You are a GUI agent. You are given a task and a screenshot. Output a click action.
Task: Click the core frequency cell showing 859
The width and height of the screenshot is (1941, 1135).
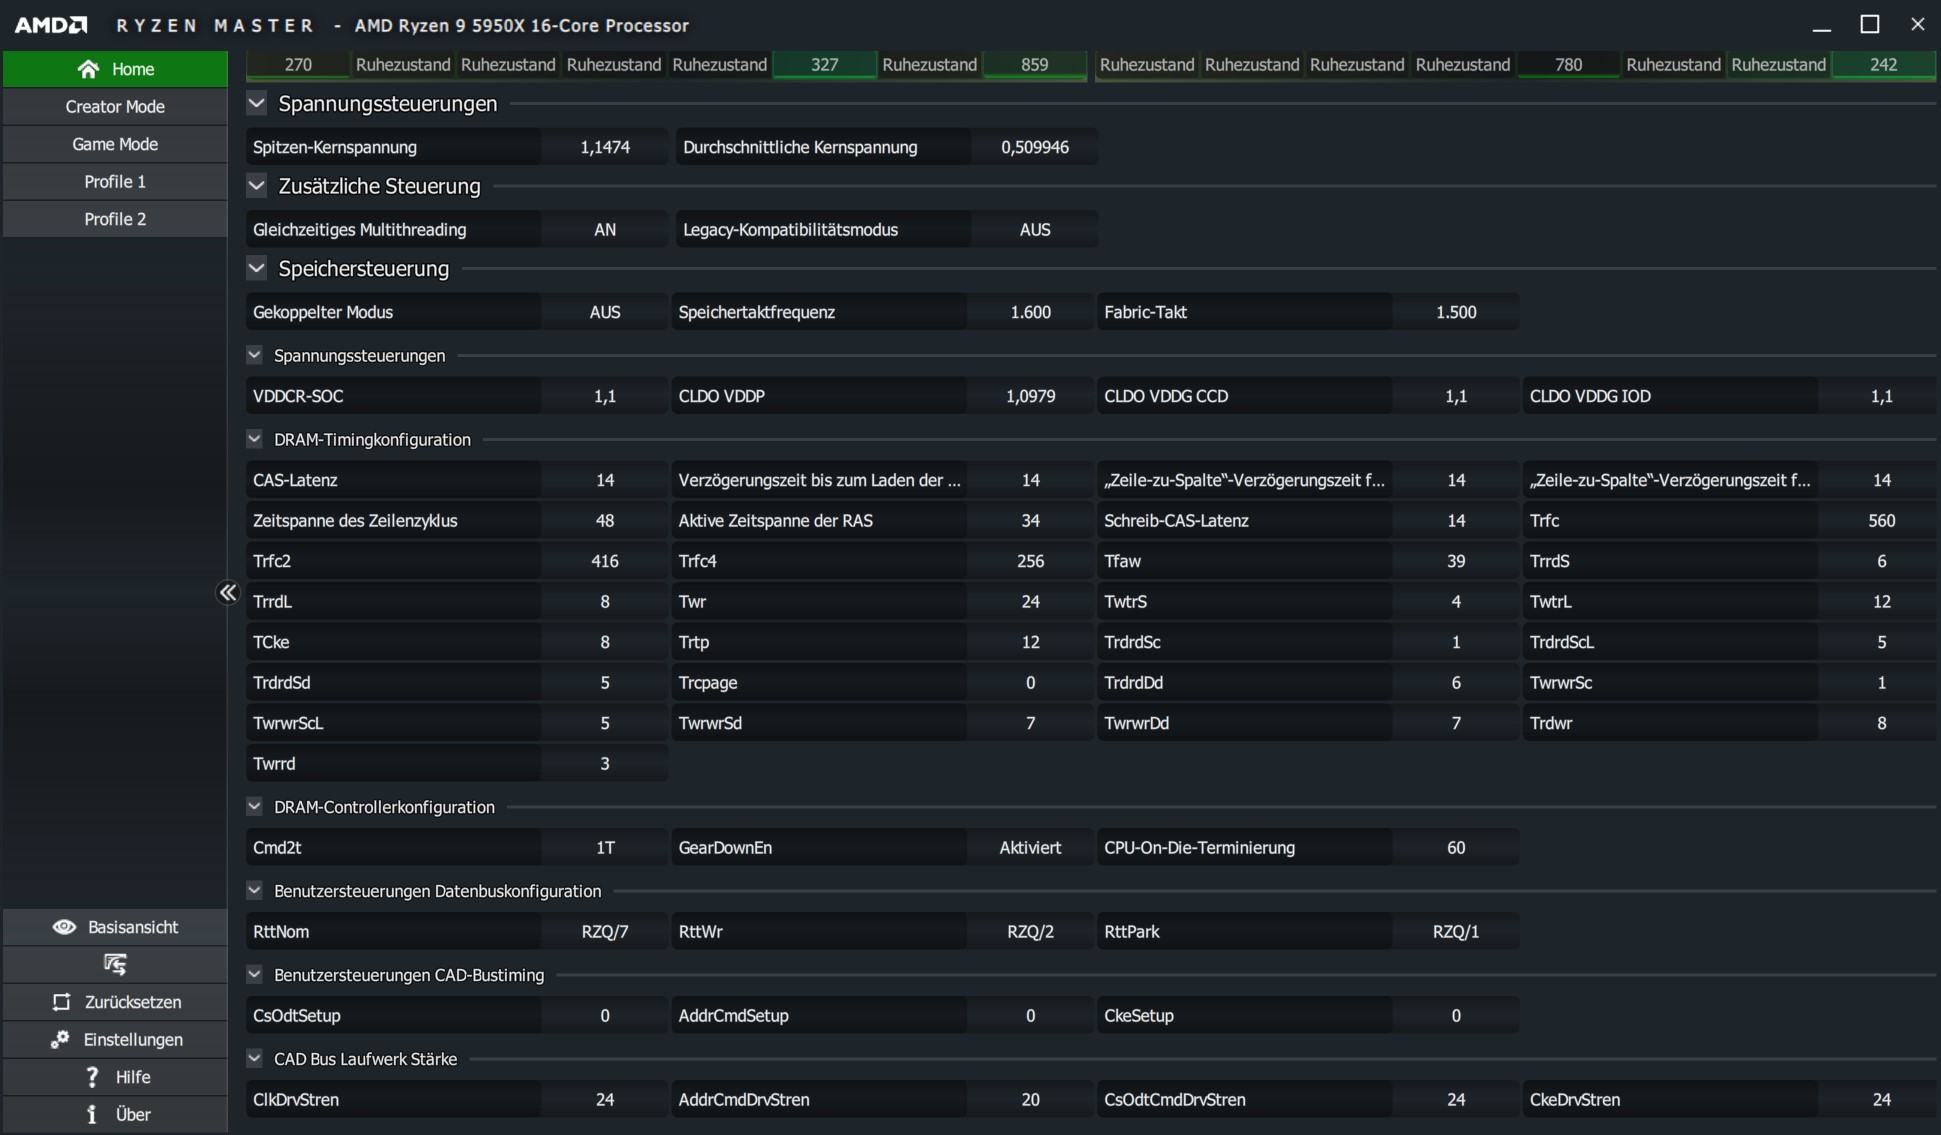pyautogui.click(x=1035, y=65)
